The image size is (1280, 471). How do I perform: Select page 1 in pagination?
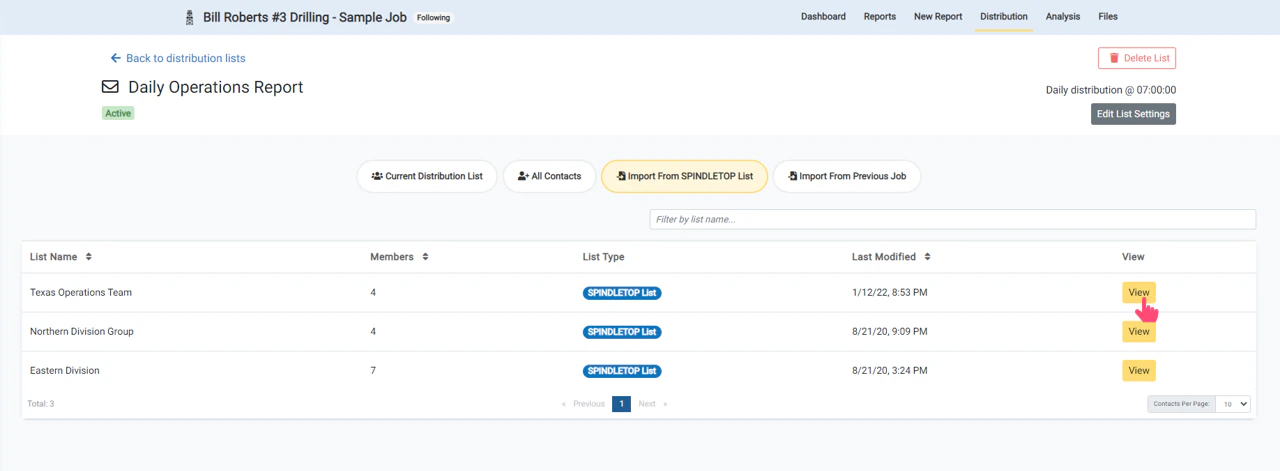pyautogui.click(x=621, y=404)
